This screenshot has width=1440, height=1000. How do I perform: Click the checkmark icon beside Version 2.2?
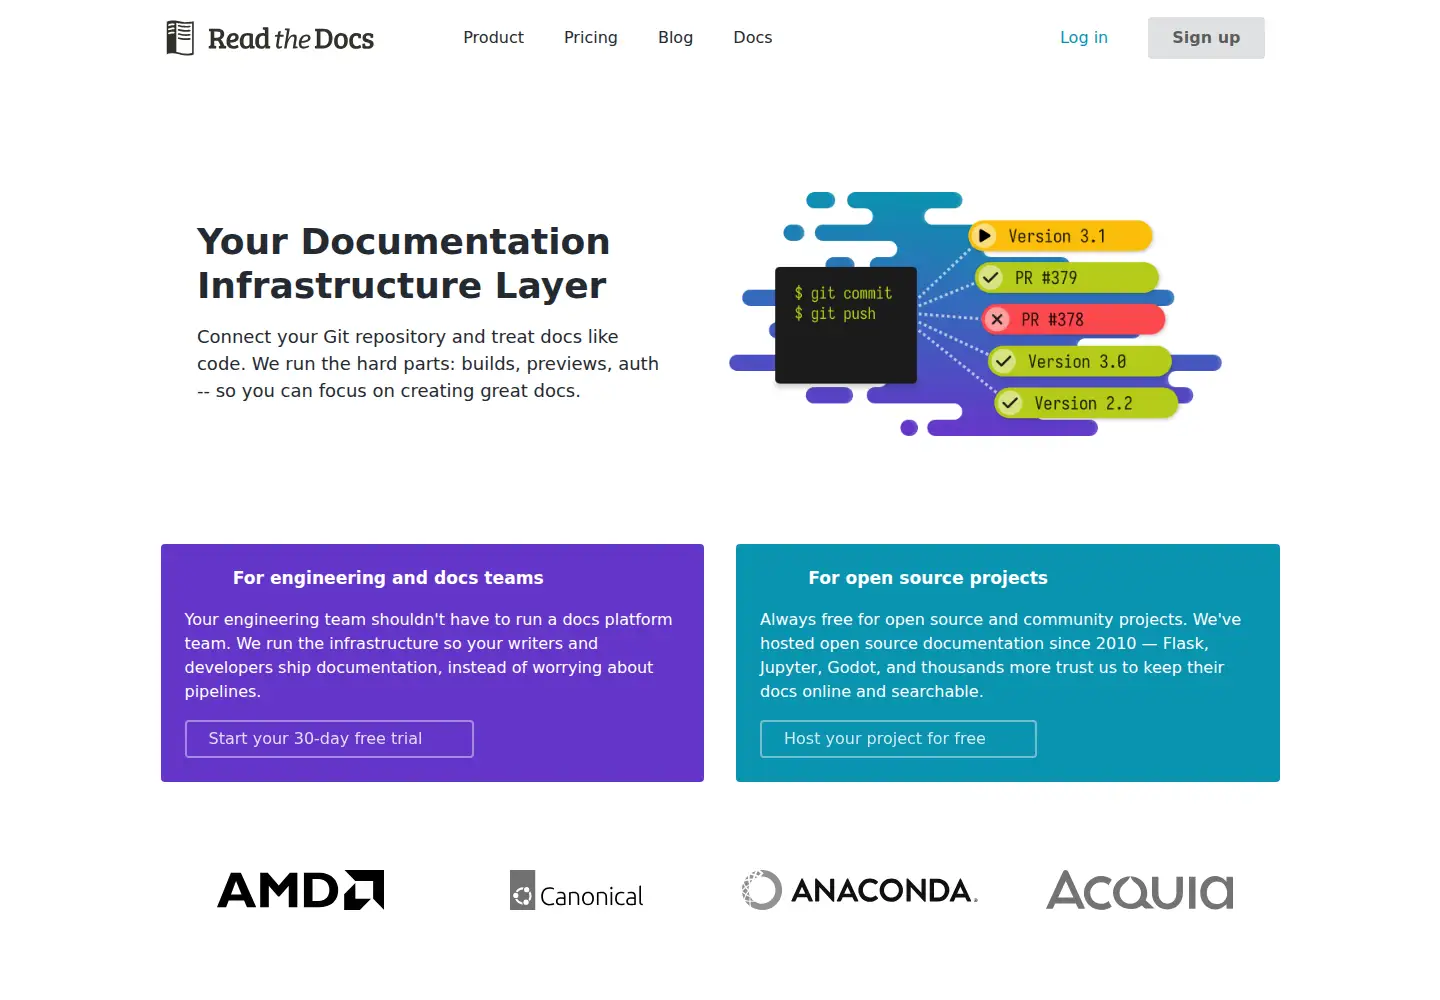pos(1010,404)
